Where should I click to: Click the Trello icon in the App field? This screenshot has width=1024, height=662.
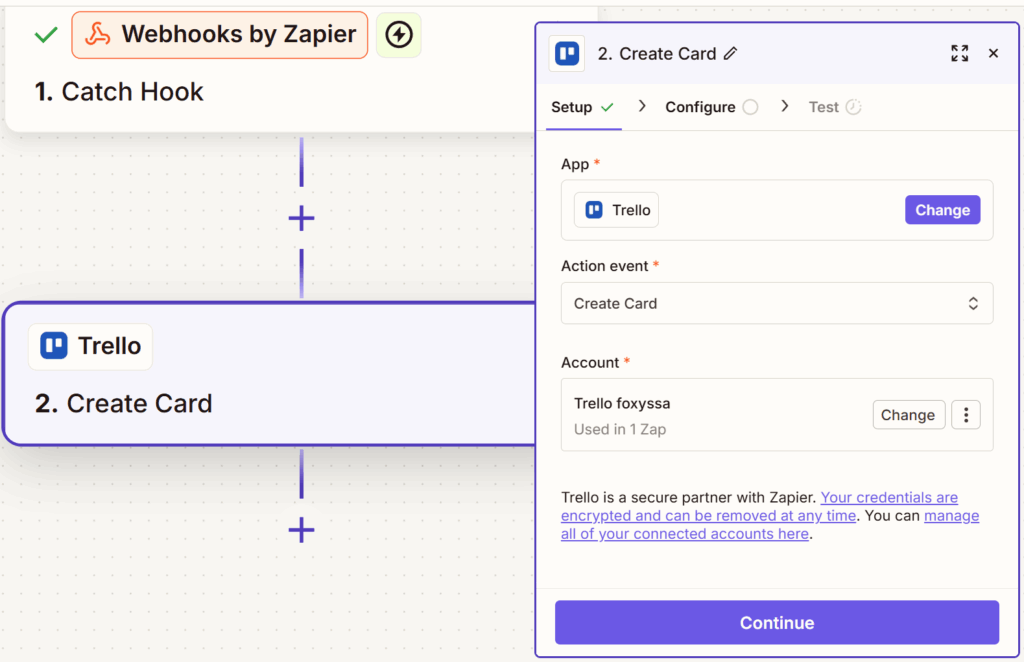pos(596,210)
